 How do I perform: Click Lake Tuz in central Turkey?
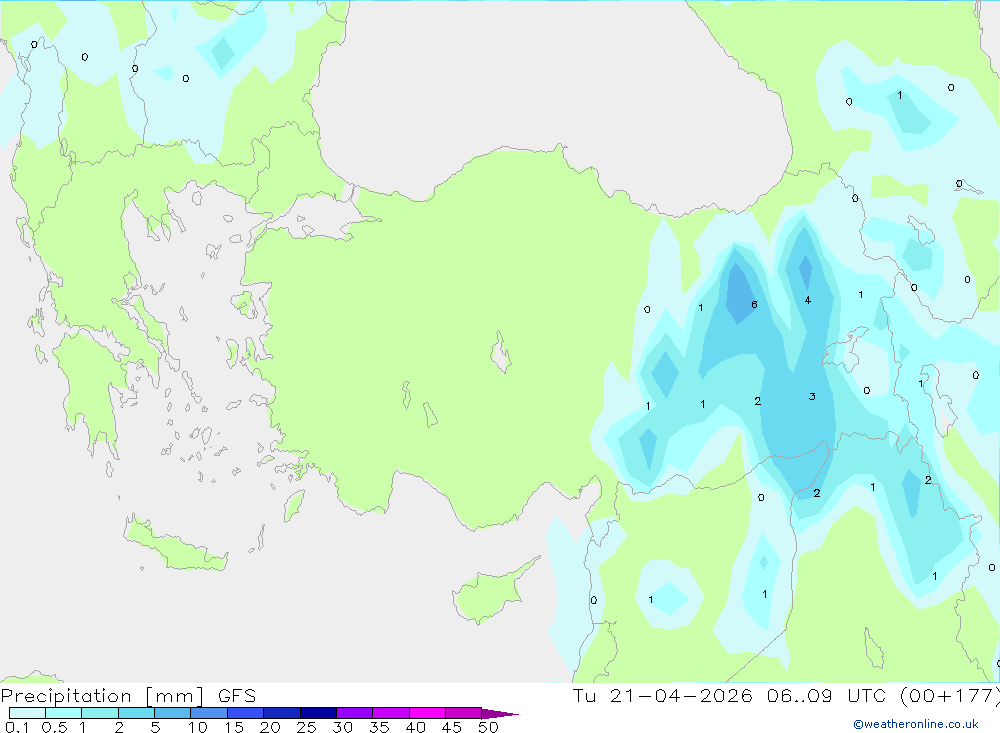pyautogui.click(x=501, y=353)
